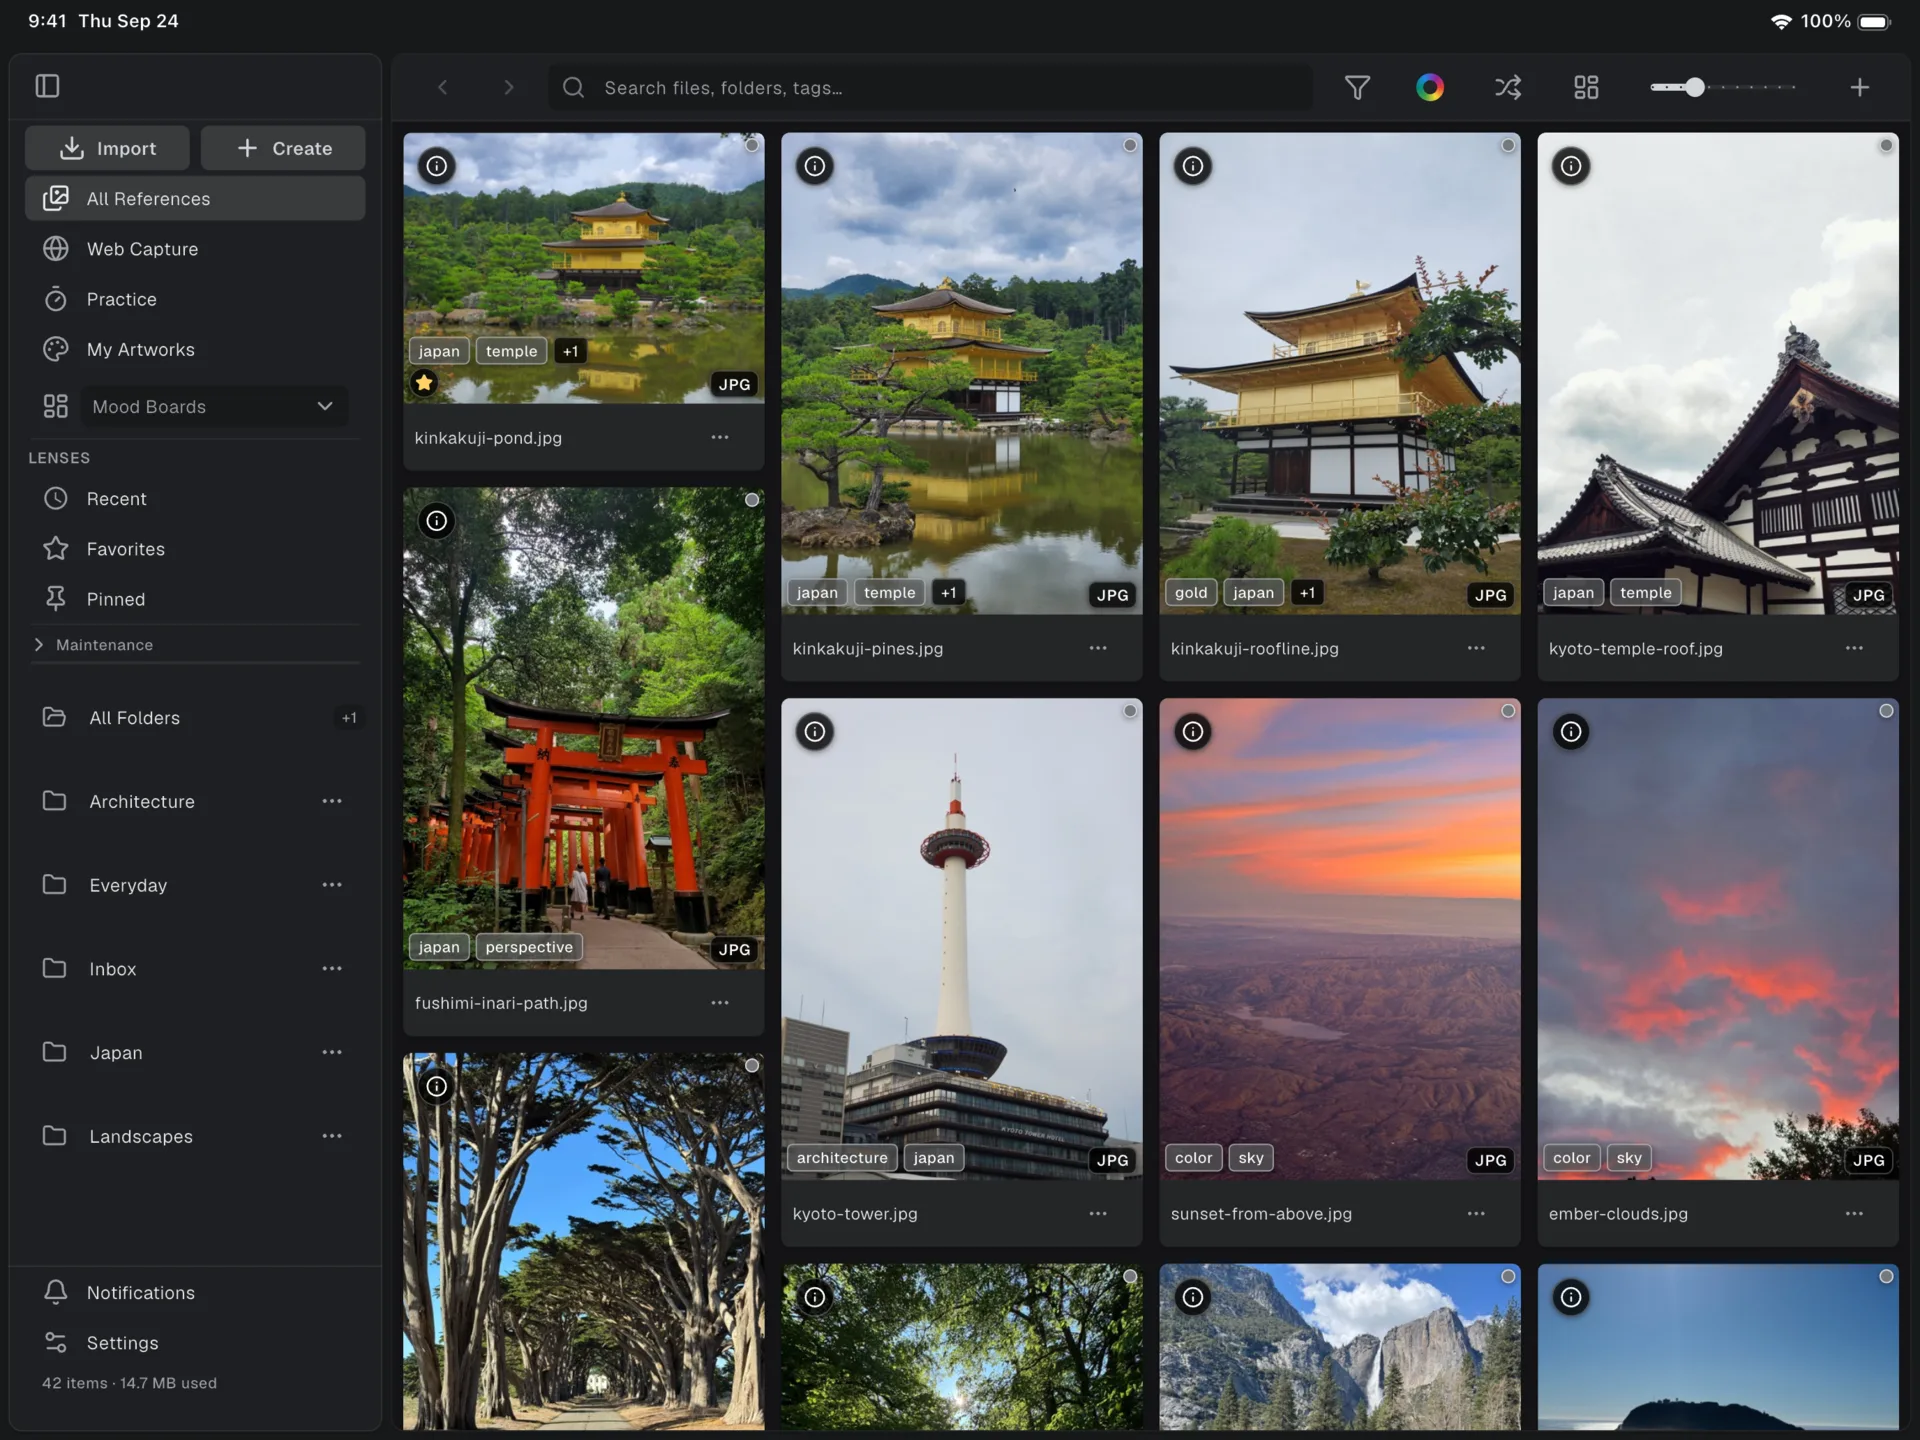
Task: Click the Import button
Action: click(107, 148)
